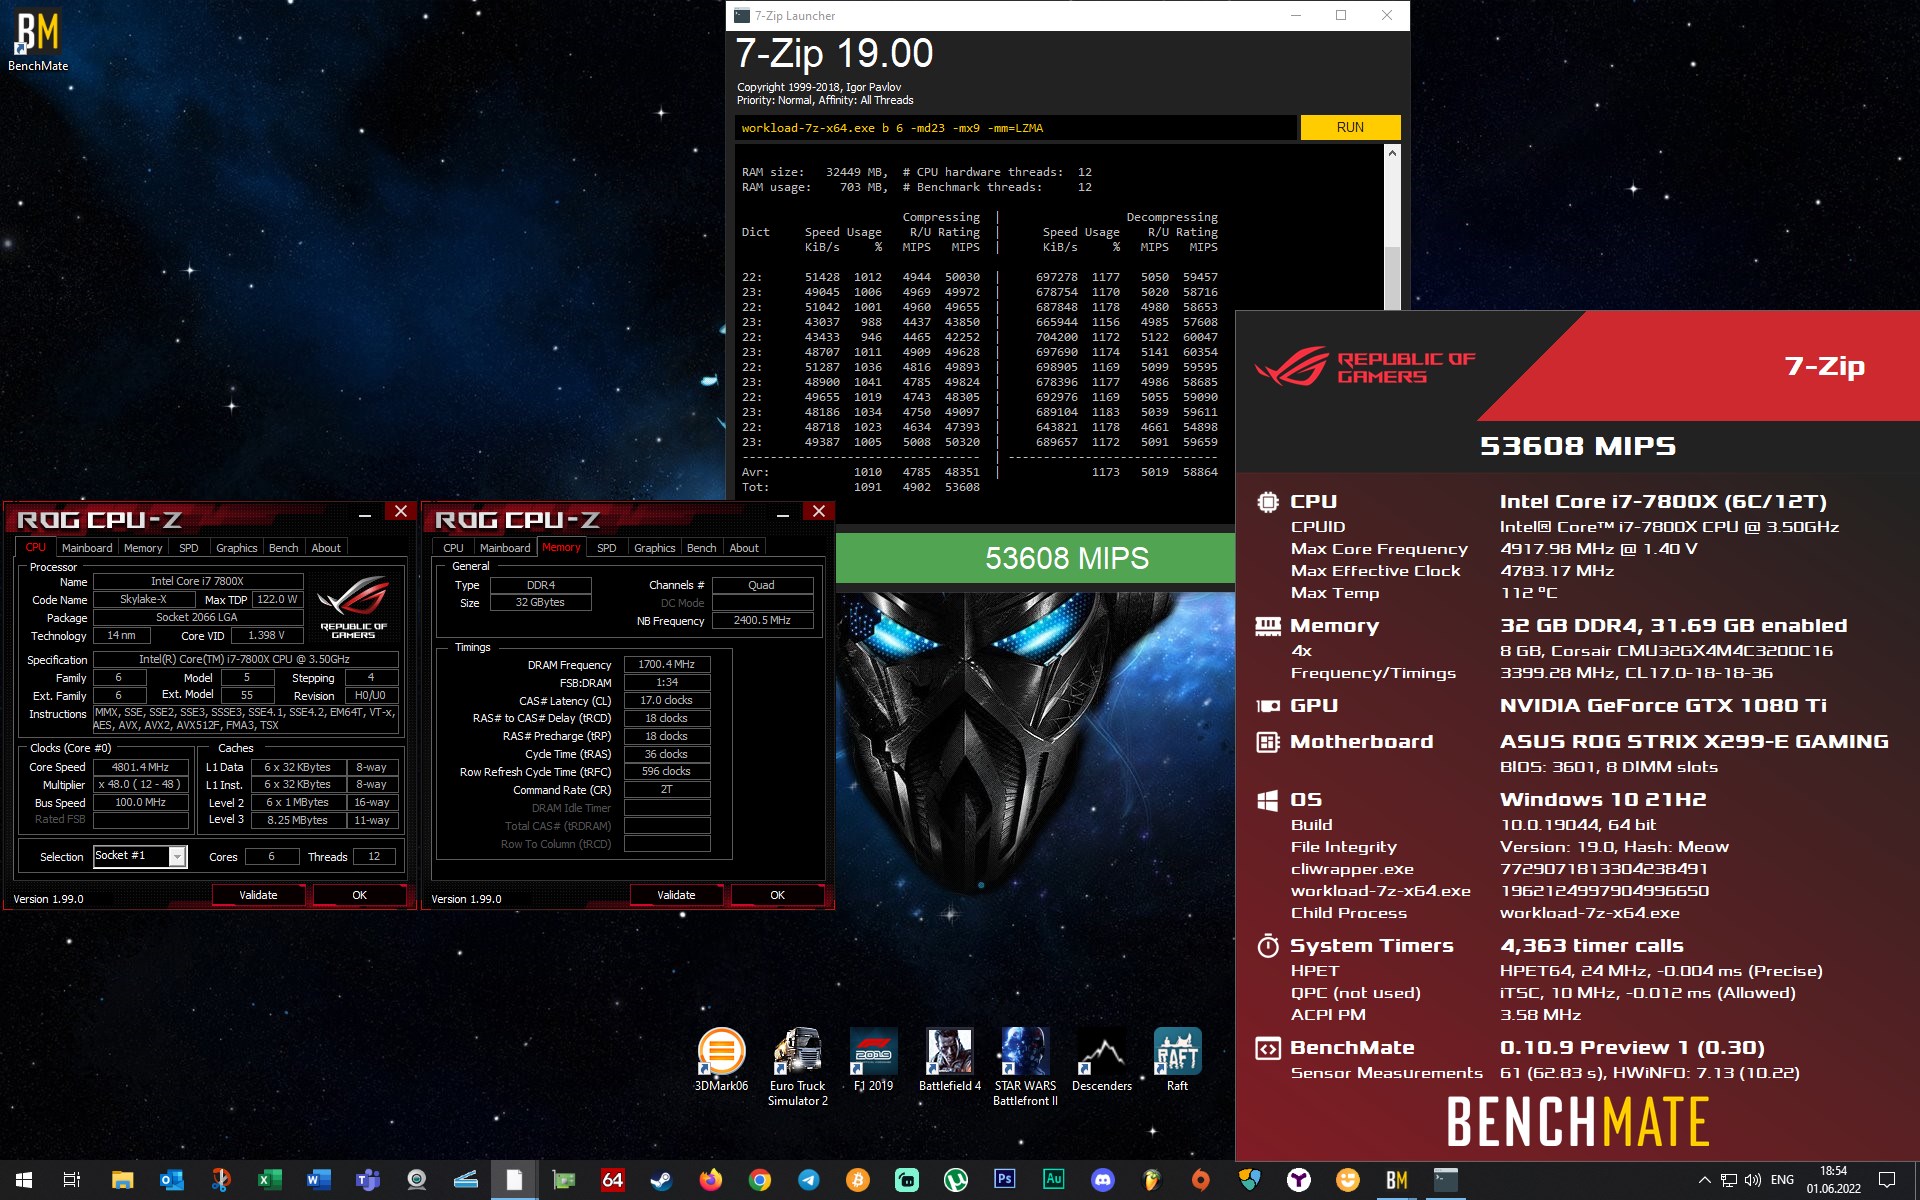The image size is (1920, 1200).
Task: Open the Descenders desktop shortcut
Action: (1102, 1060)
